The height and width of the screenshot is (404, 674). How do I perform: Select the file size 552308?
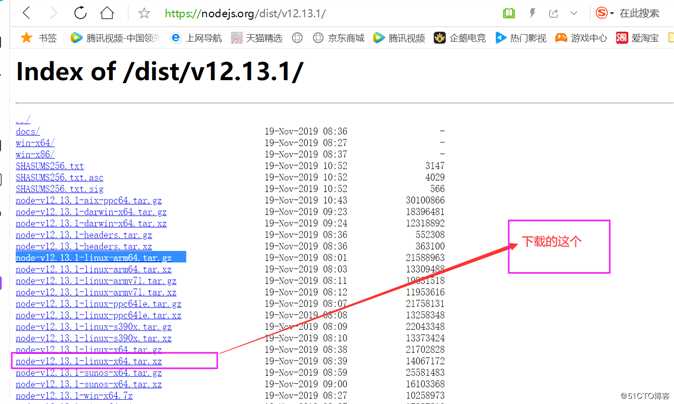[430, 235]
